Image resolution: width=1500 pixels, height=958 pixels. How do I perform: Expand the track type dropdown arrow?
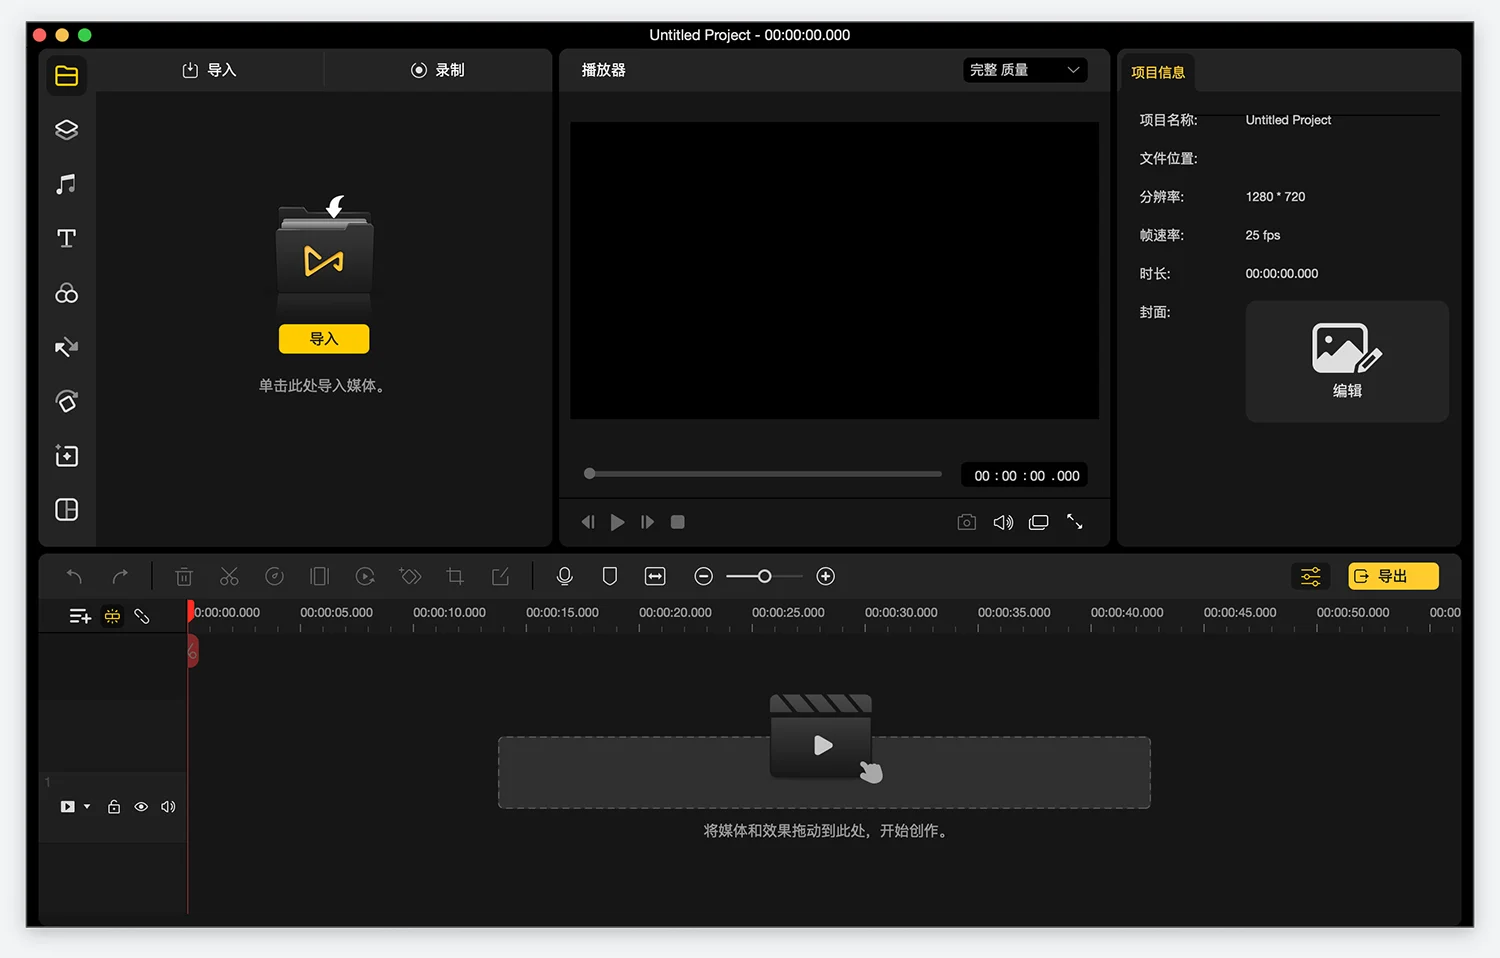tap(87, 807)
